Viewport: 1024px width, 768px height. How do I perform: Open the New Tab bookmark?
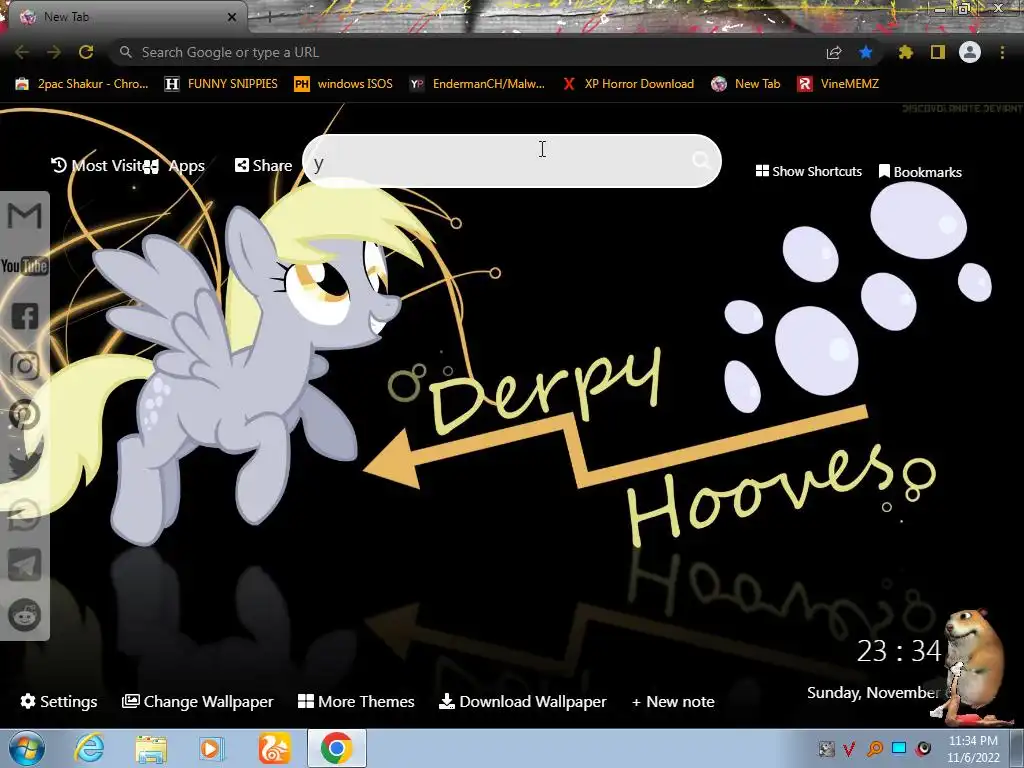point(746,84)
